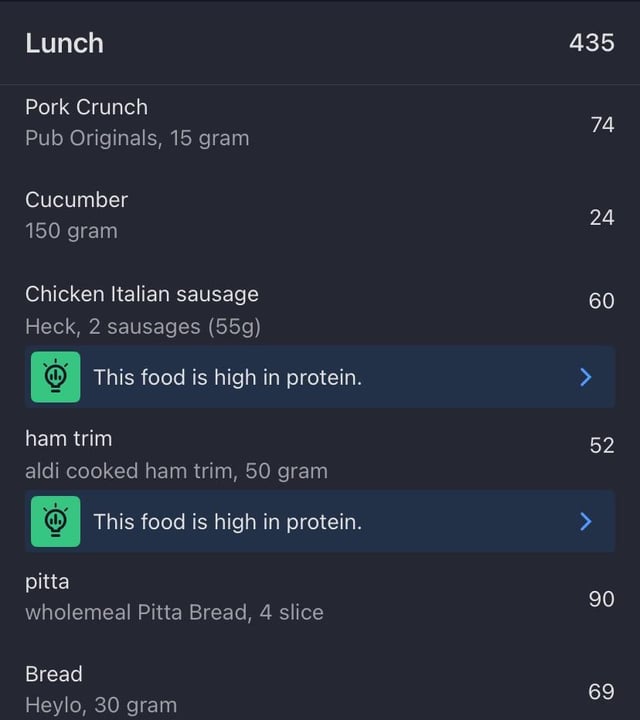Tap the high-protein tip under ham trim
640x720 pixels.
click(x=320, y=521)
